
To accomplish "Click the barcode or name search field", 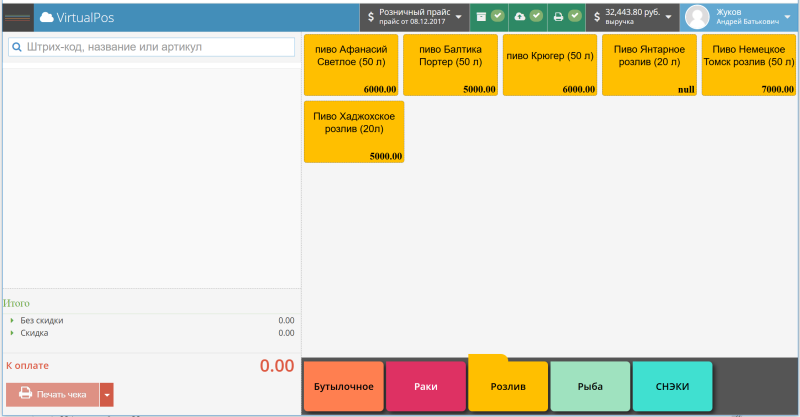I will pos(152,47).
